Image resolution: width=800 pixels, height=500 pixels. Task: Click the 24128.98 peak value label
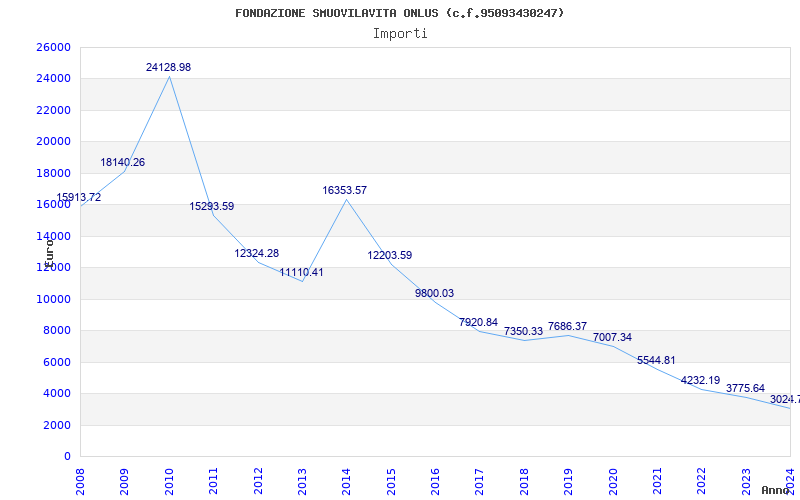pyautogui.click(x=168, y=67)
